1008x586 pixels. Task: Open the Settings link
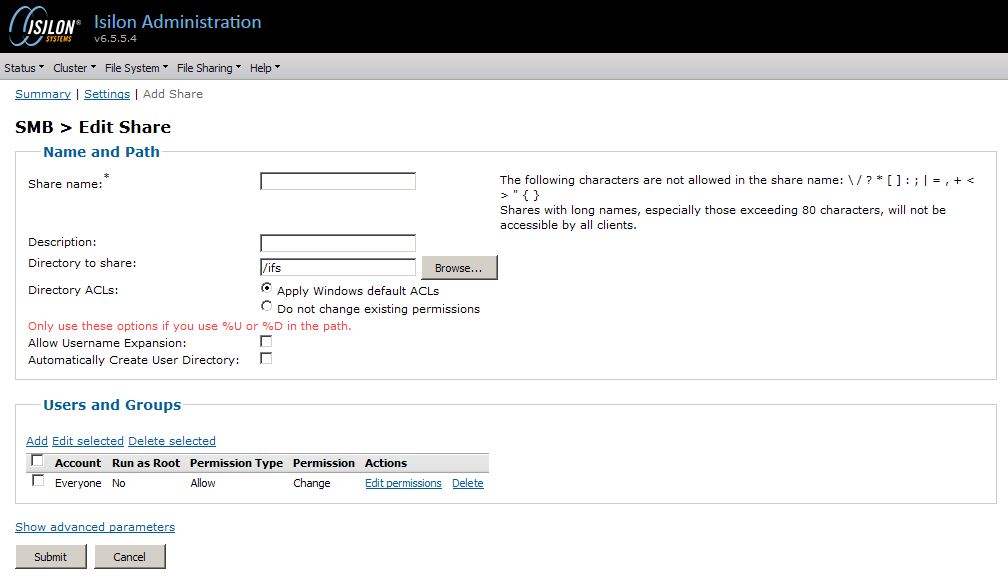pyautogui.click(x=107, y=94)
